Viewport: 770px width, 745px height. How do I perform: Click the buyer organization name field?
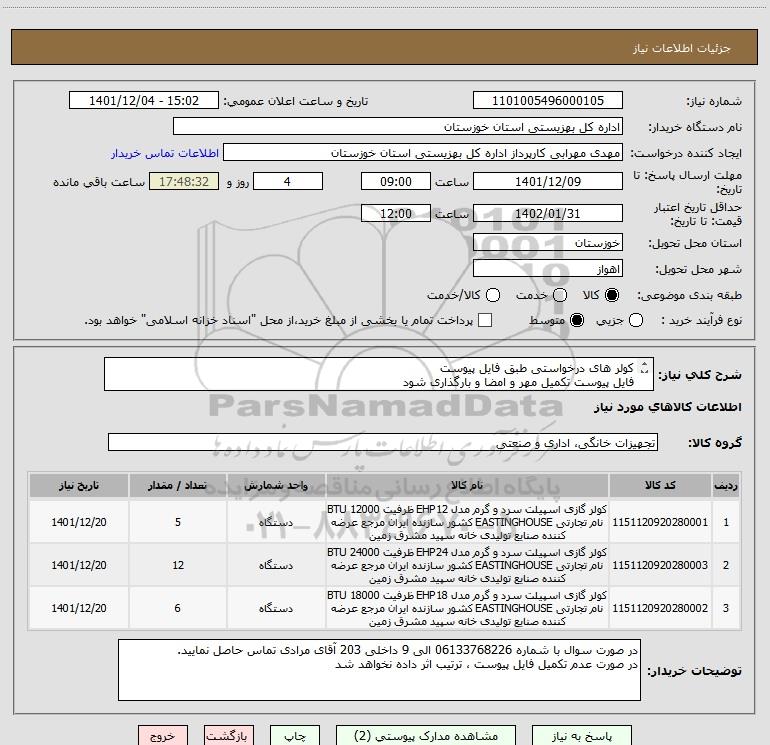click(398, 127)
